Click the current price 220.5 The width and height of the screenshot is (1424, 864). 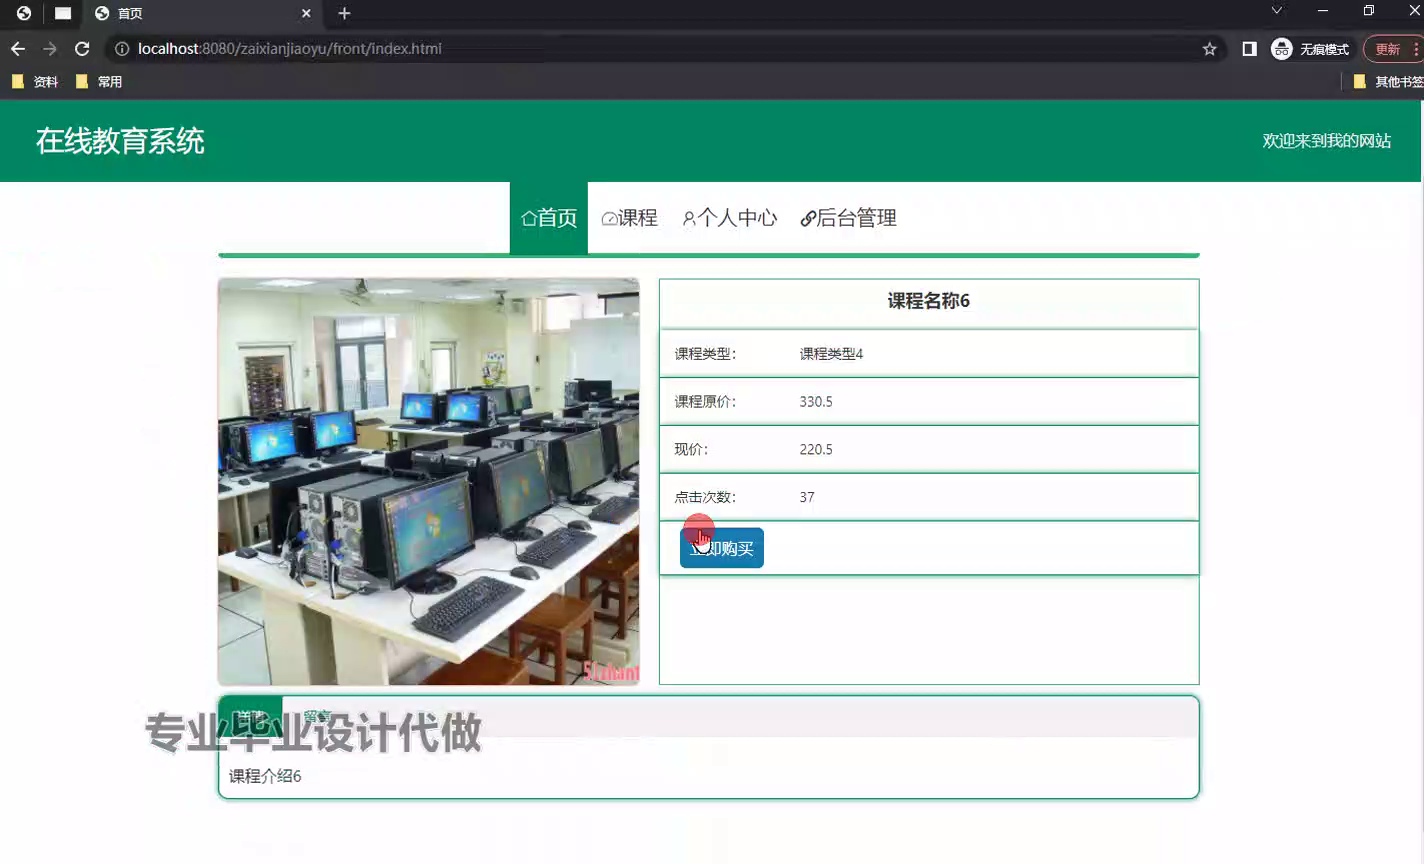(816, 450)
